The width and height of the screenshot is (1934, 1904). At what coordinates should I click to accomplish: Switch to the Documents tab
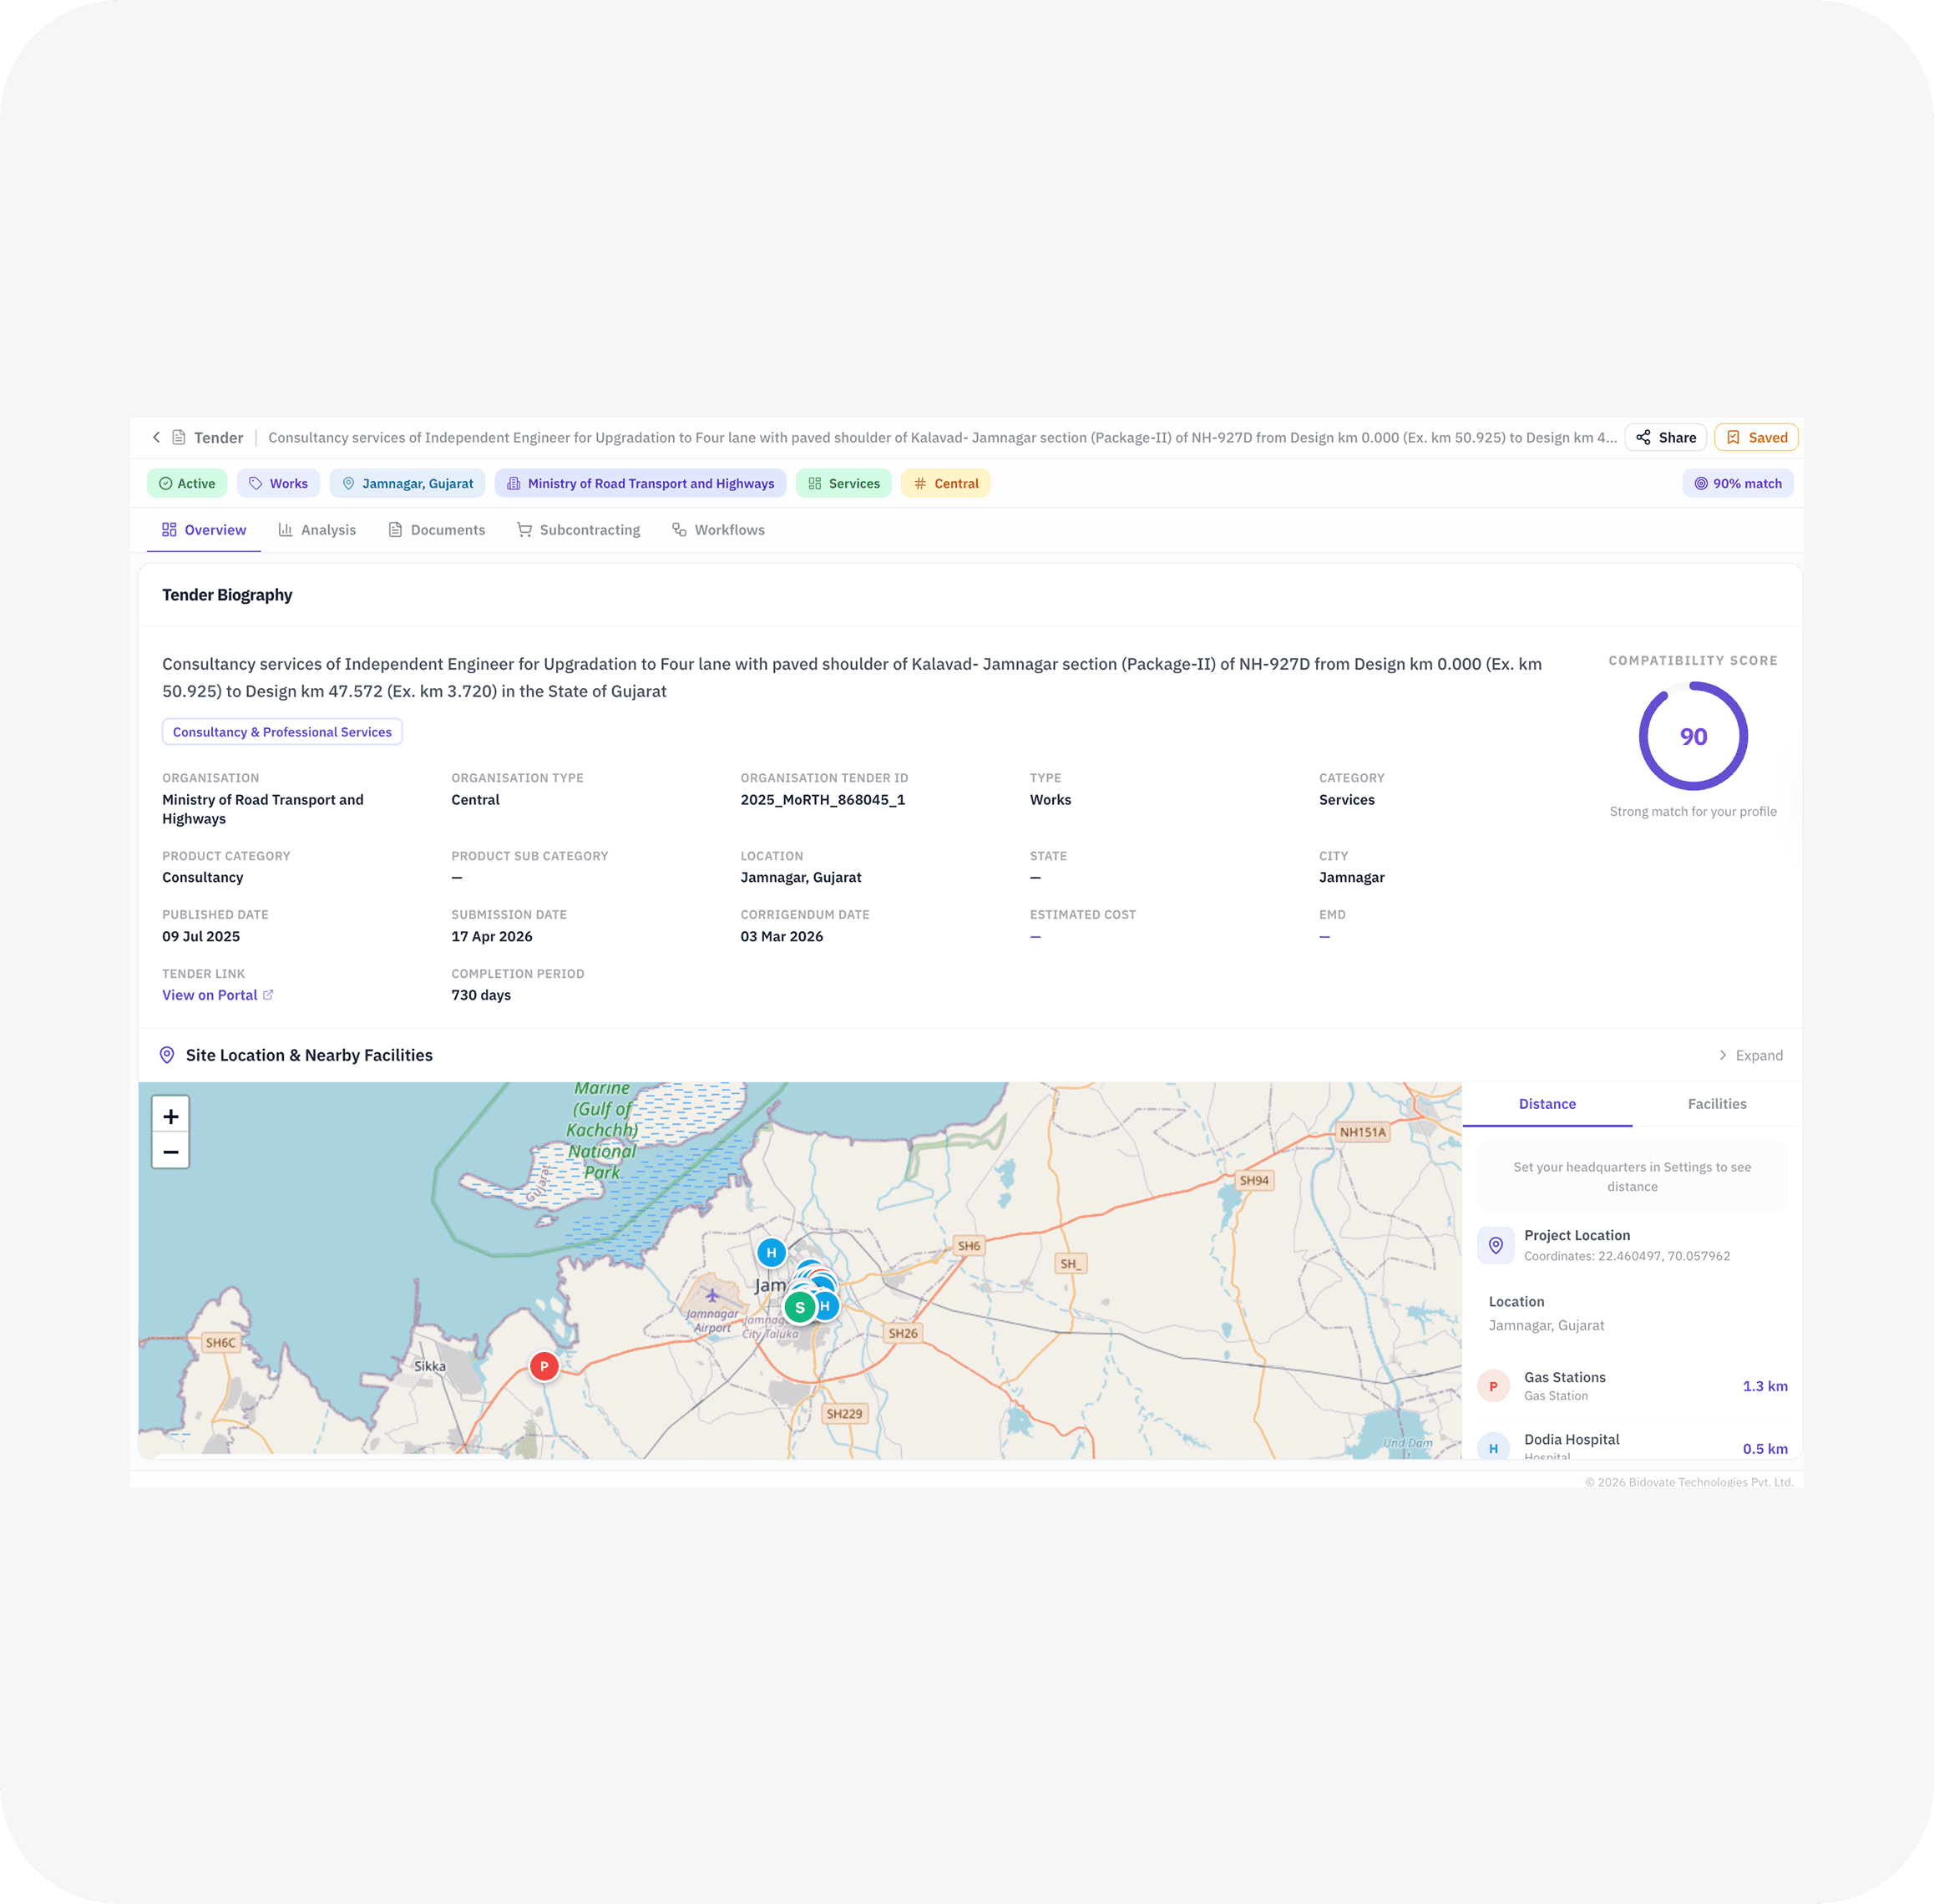click(436, 530)
